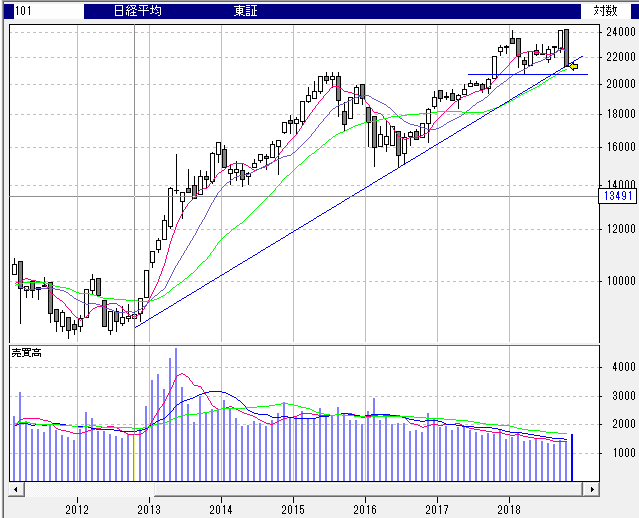Screen dimensions: 639x518
Task: Click the 2018 year label on time axis
Action: (x=509, y=508)
